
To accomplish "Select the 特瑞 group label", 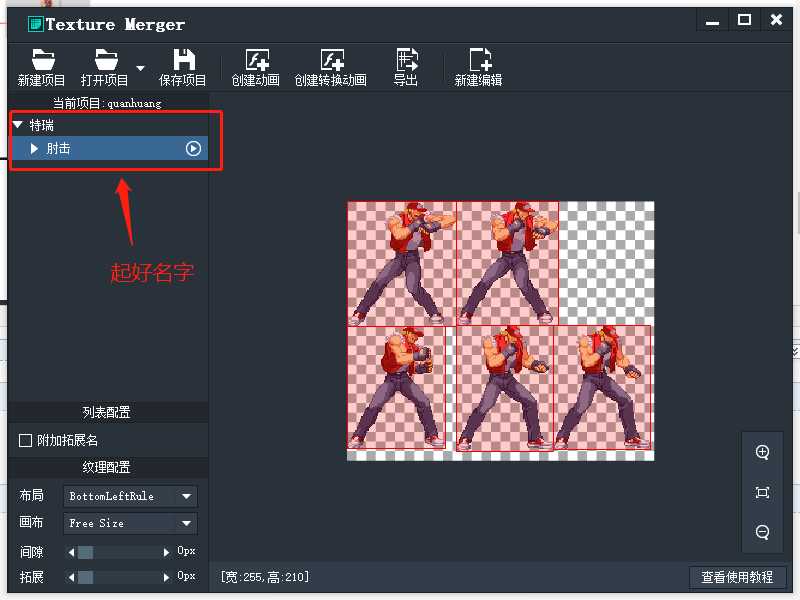I will (x=42, y=125).
